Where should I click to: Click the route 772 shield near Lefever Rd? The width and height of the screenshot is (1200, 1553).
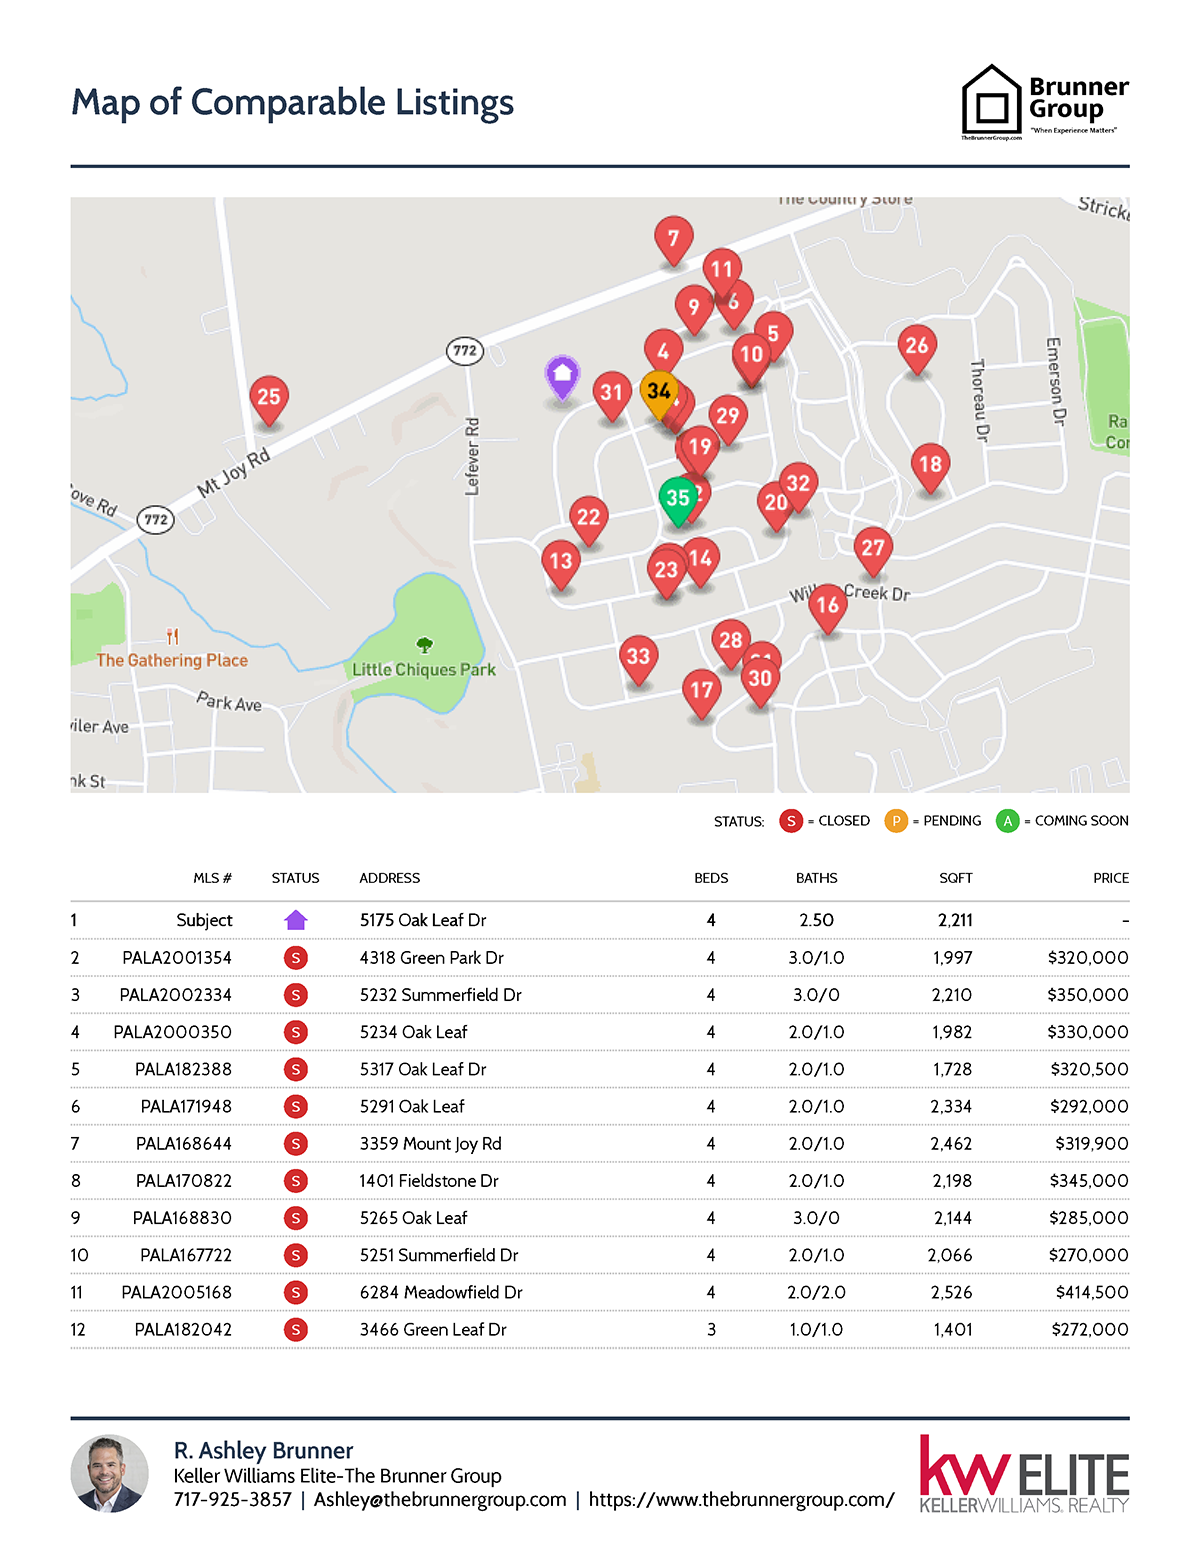click(x=465, y=350)
